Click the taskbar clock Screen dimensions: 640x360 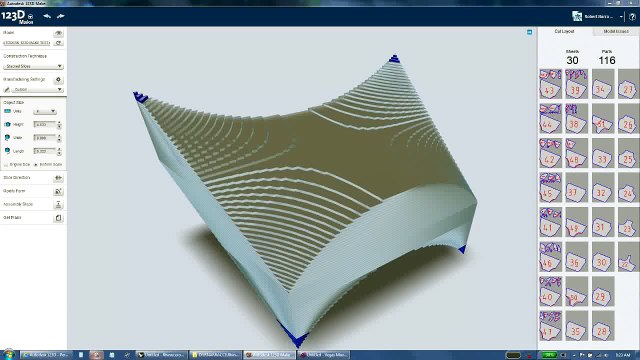623,355
